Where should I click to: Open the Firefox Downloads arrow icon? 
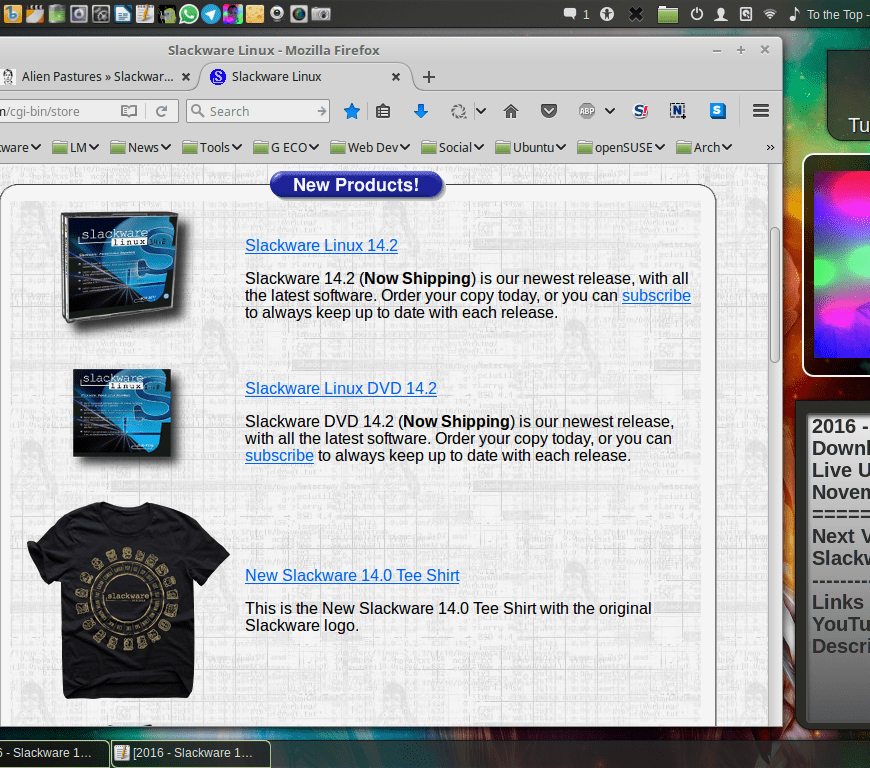(421, 111)
